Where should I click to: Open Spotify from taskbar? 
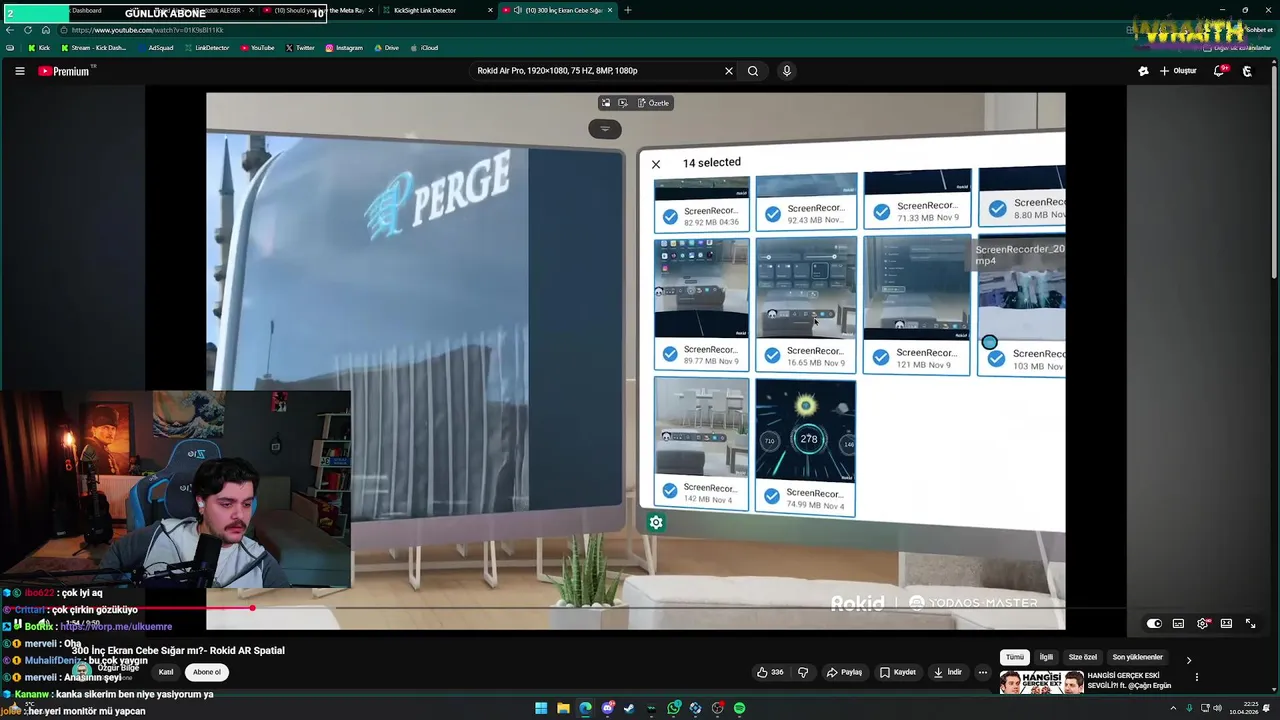point(739,708)
